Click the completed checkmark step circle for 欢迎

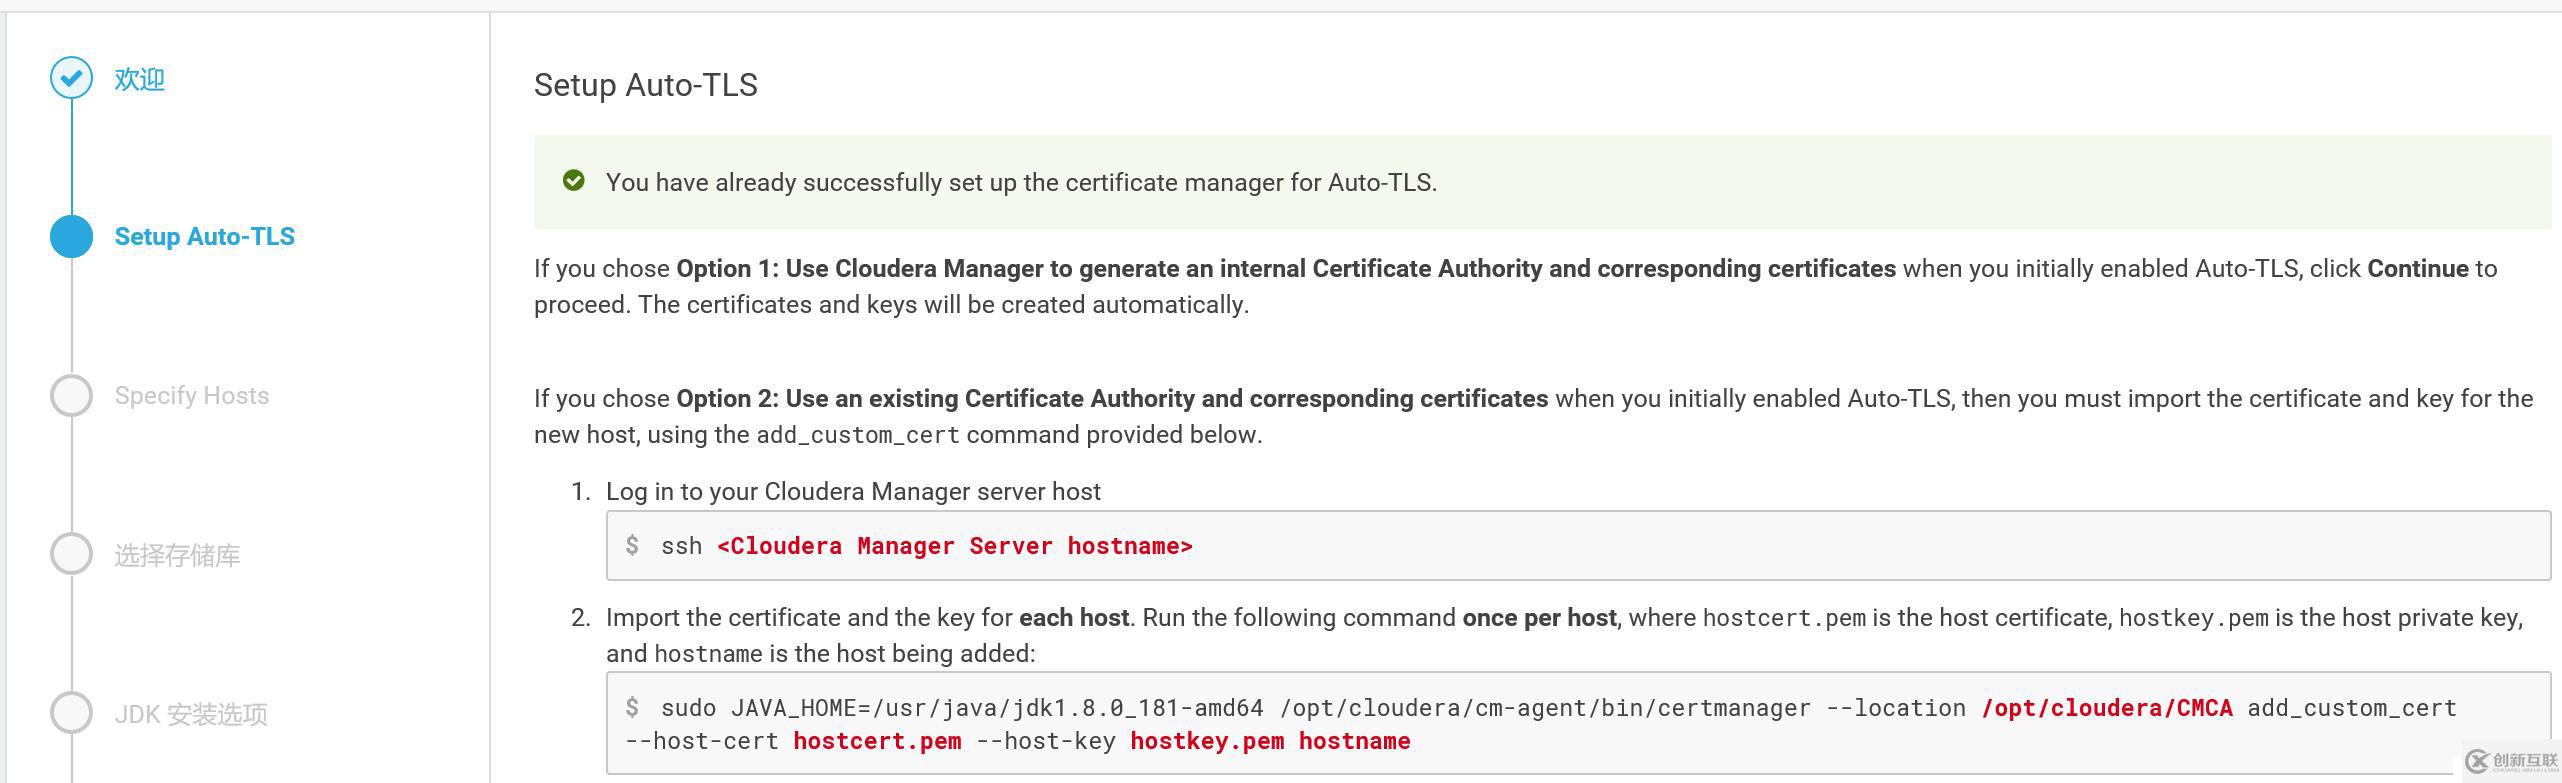[71, 78]
